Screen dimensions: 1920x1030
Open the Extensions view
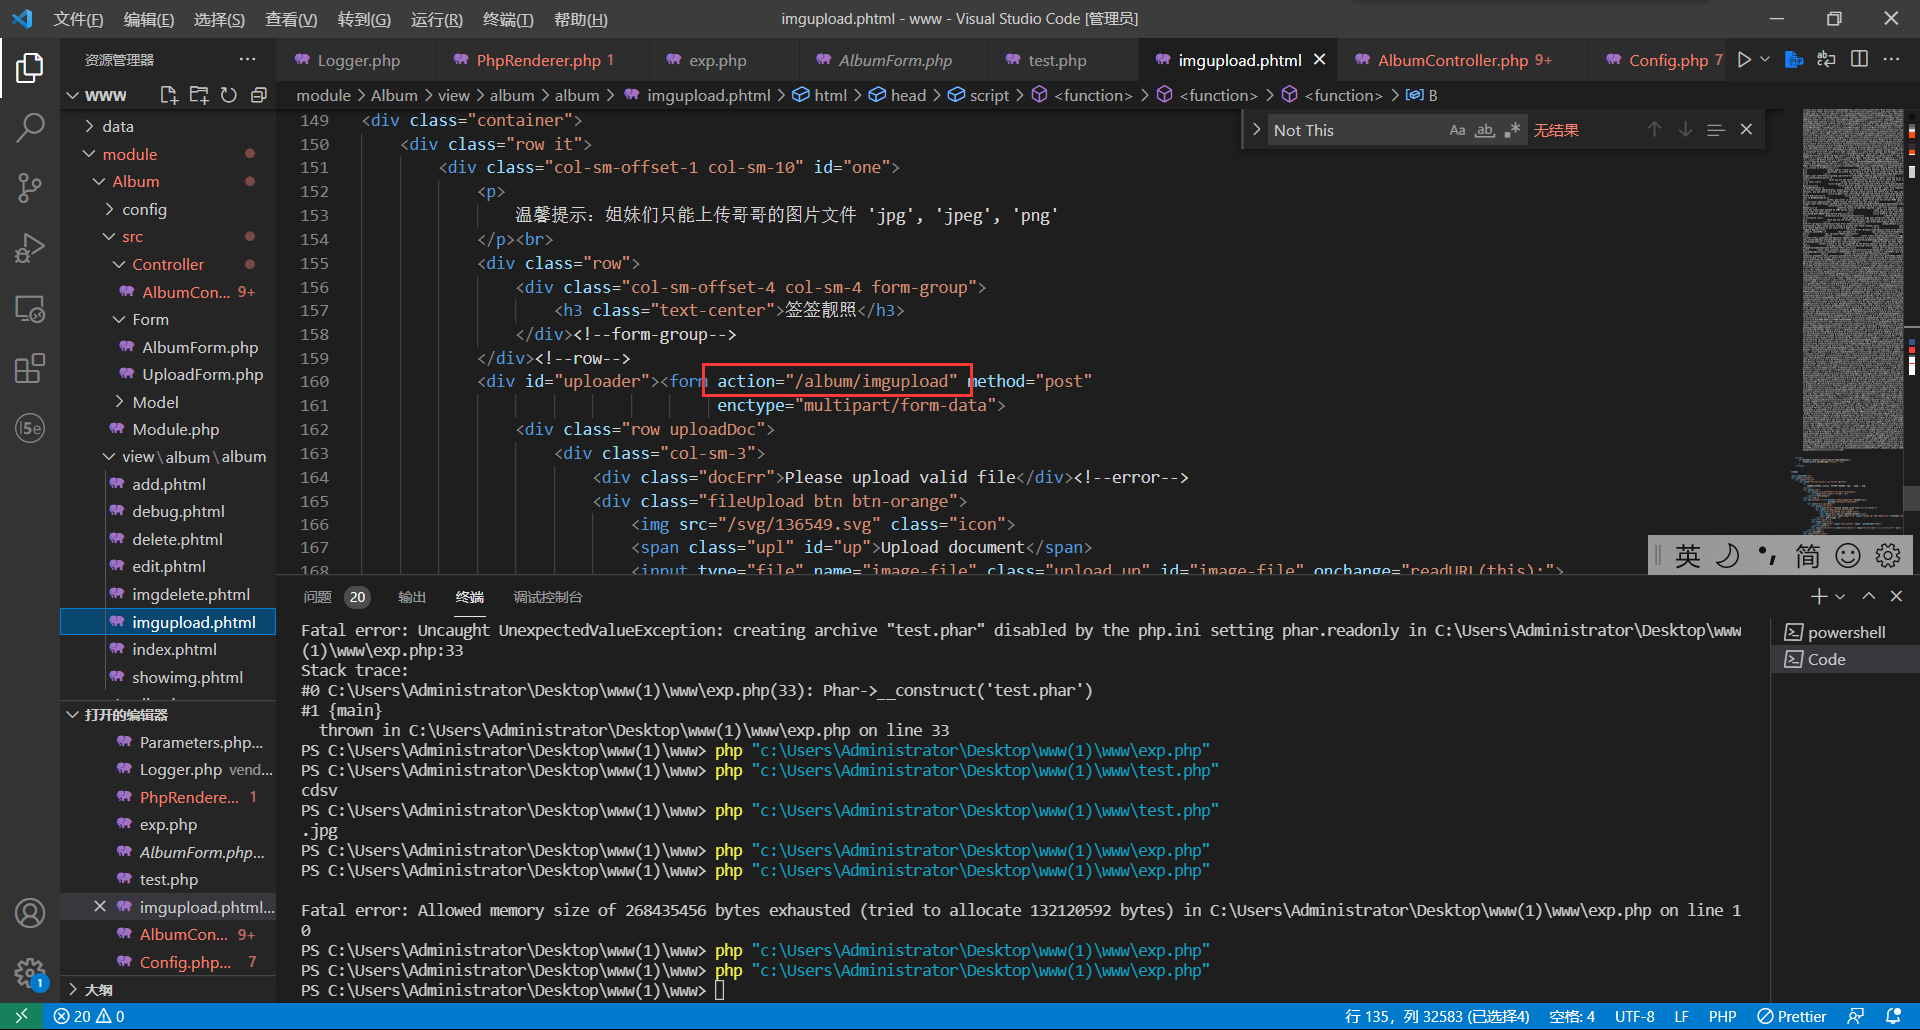(30, 368)
